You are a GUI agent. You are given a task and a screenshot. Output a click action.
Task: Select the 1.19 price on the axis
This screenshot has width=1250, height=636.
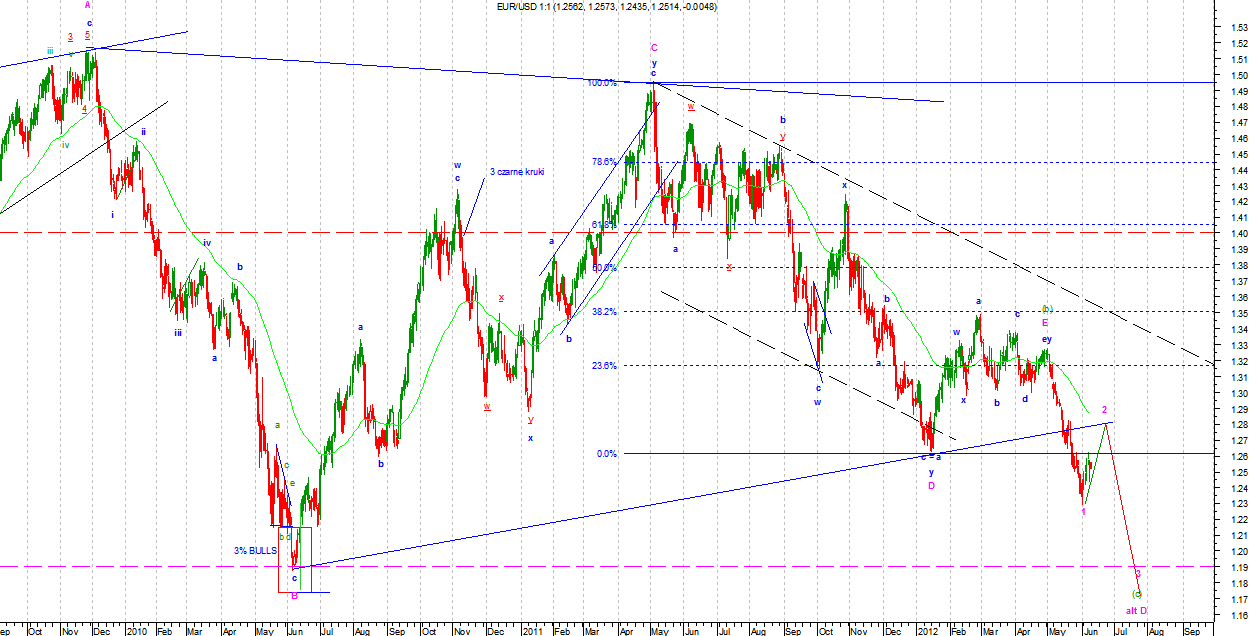[x=1238, y=567]
